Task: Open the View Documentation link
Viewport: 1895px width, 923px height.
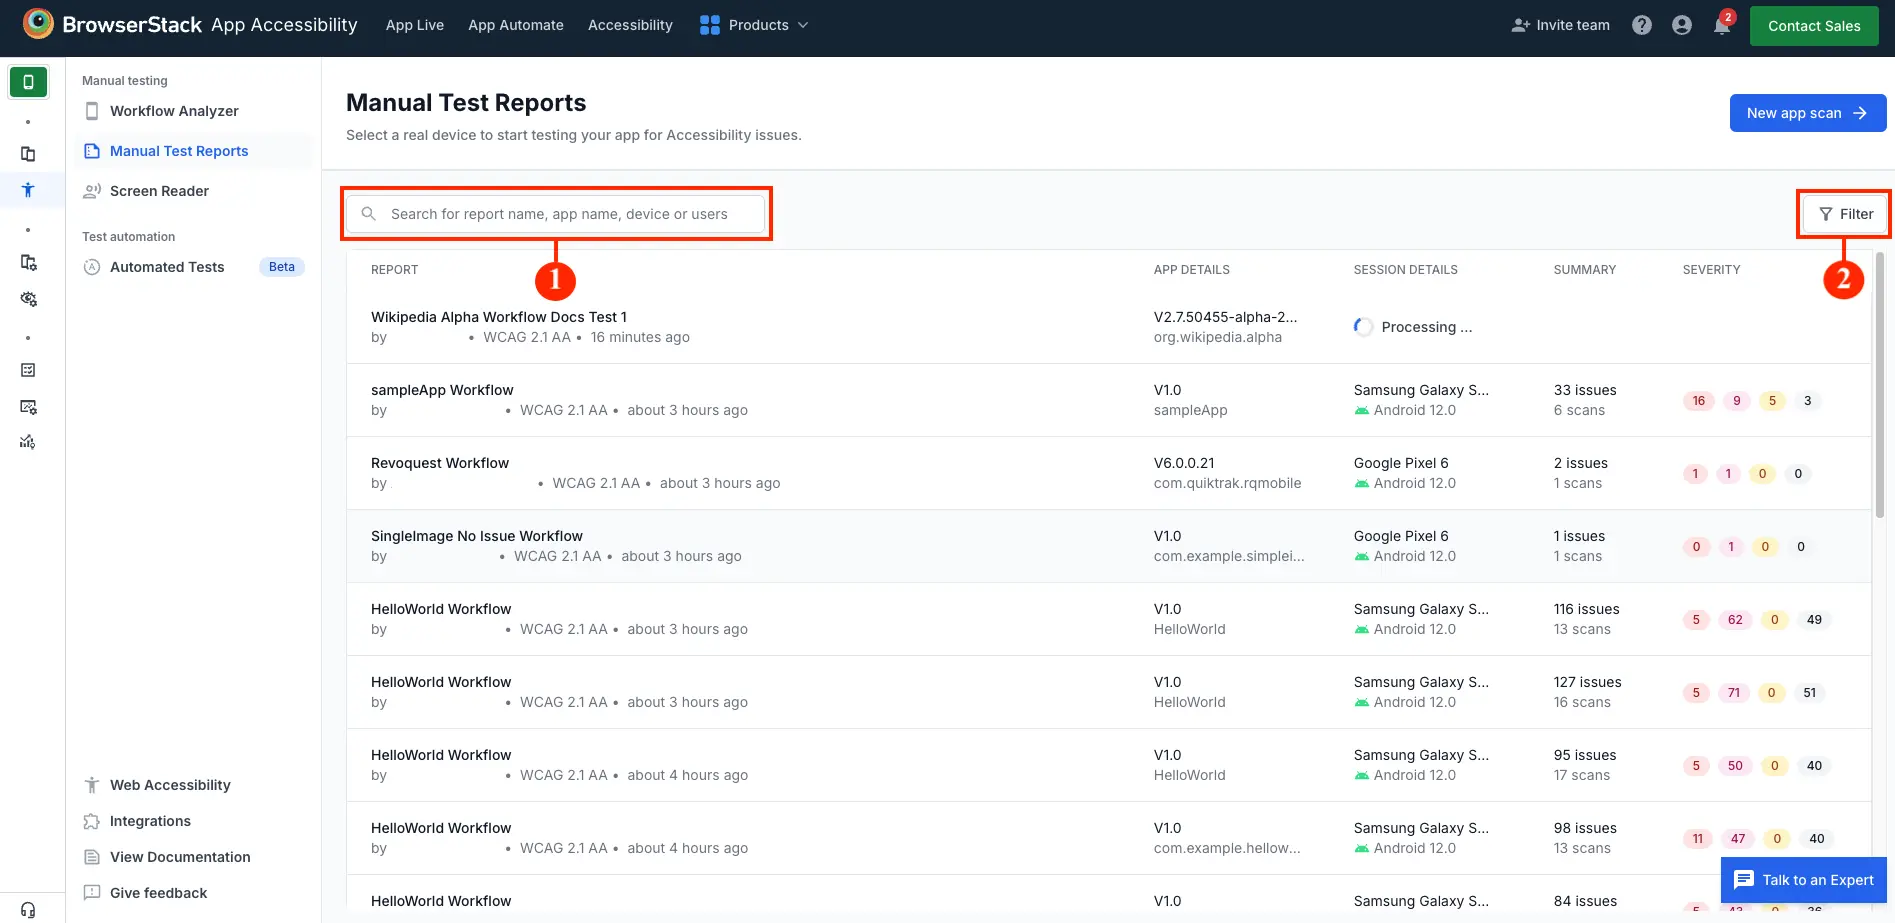Action: (180, 857)
